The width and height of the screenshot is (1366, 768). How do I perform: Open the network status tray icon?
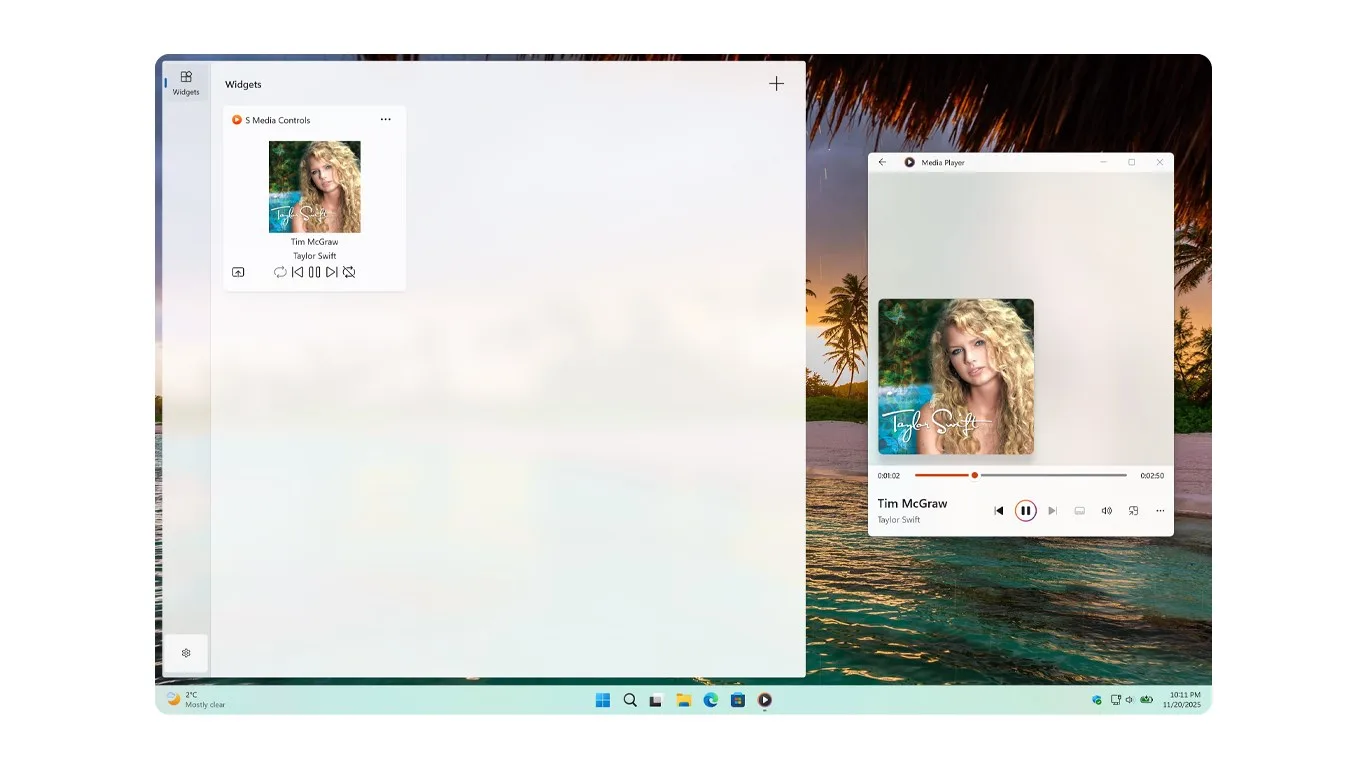coord(1116,700)
